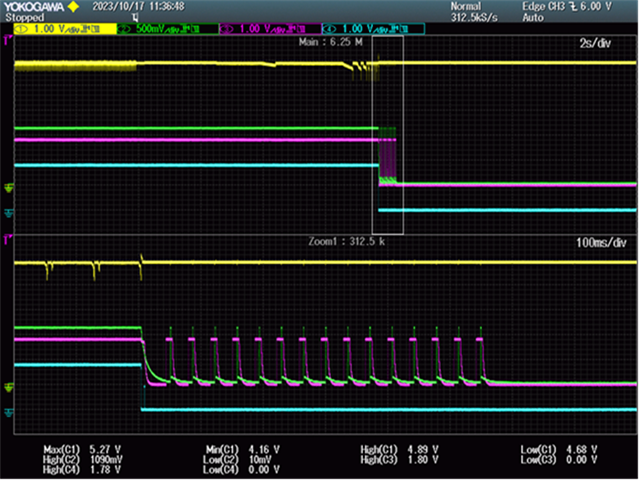Click the High(C2) 1090mV measurement
The height and width of the screenshot is (480, 639).
82,460
